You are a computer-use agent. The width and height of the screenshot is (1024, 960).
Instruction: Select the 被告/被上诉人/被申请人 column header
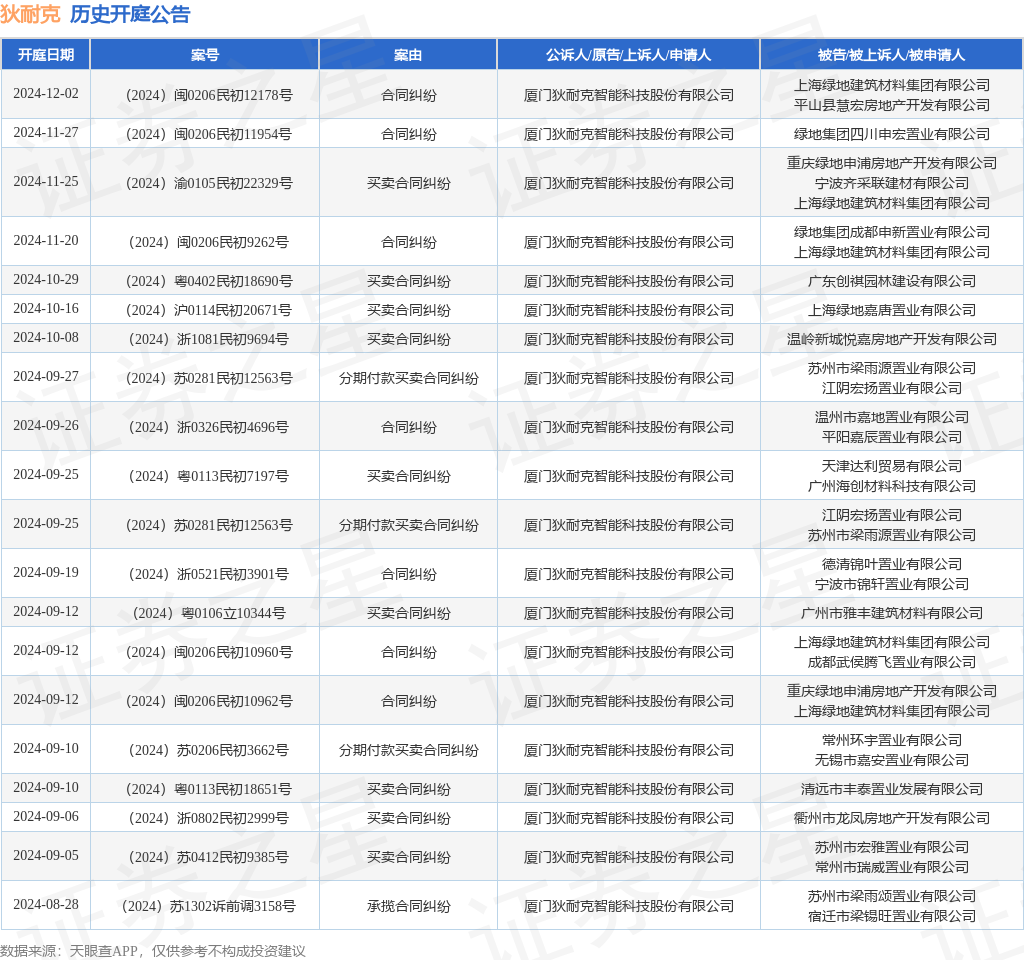tap(891, 55)
